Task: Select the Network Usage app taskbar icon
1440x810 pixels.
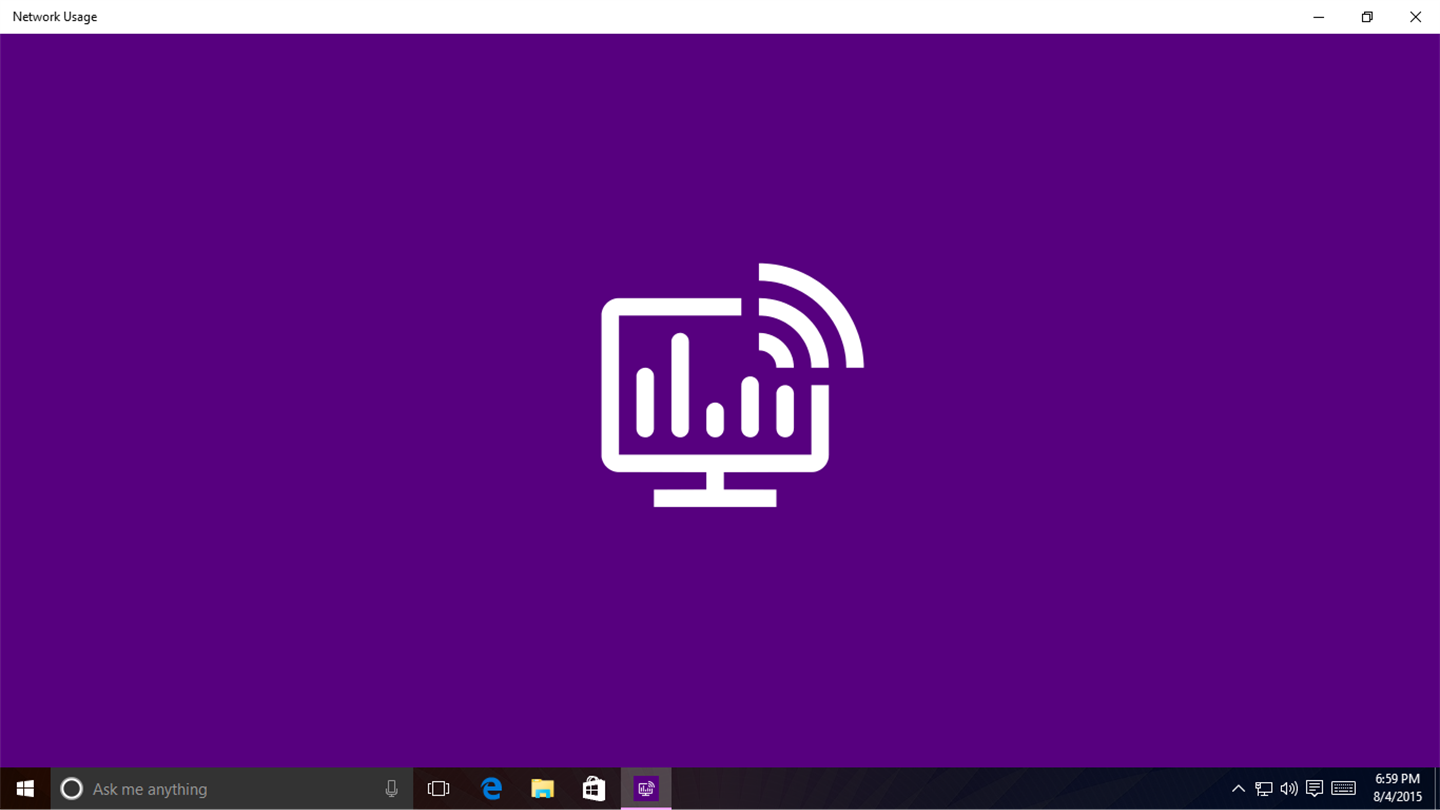Action: tap(646, 789)
